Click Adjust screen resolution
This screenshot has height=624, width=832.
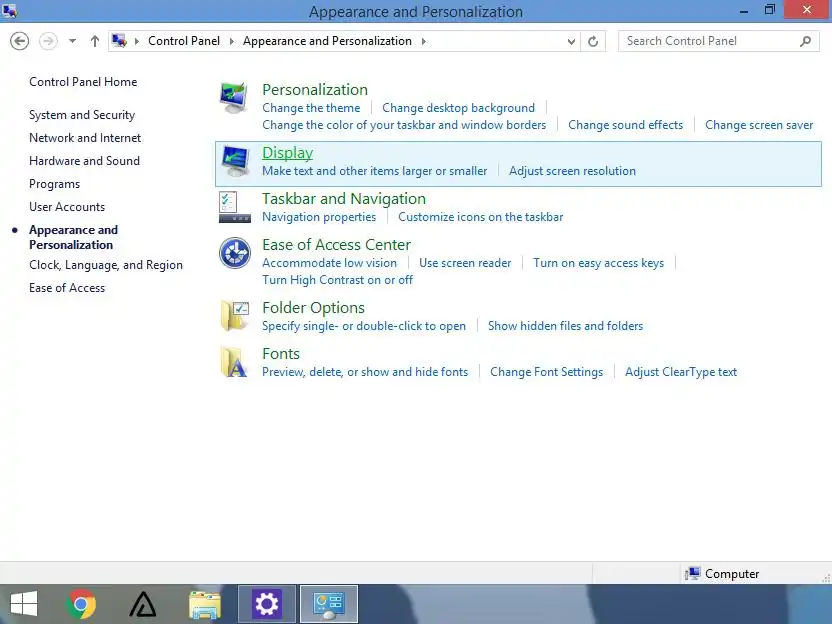(572, 171)
